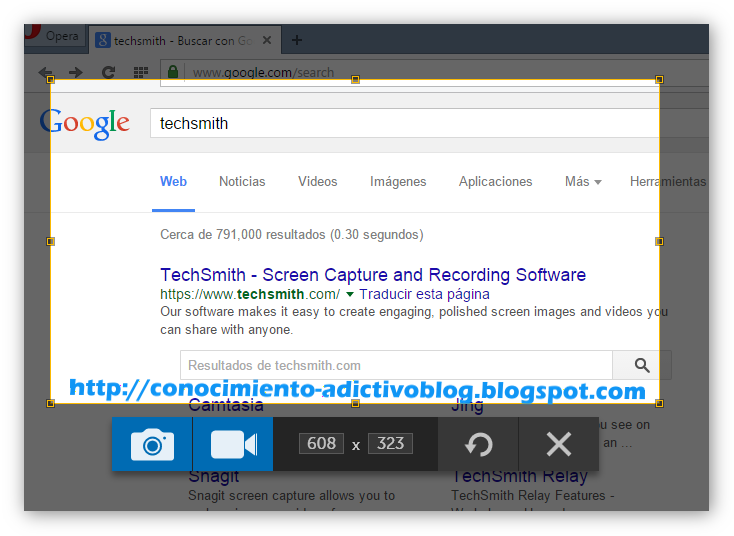Select bottom-right selection resize handle

coord(659,404)
